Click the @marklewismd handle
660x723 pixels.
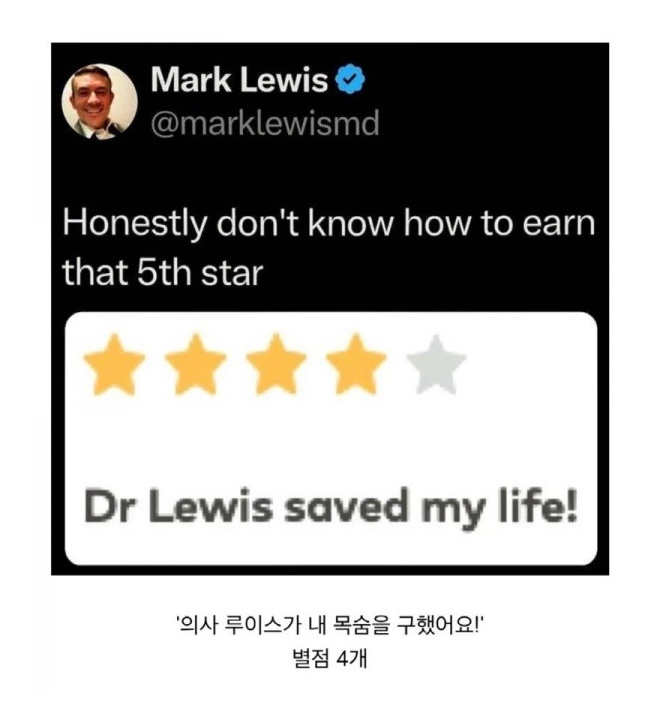pos(265,123)
